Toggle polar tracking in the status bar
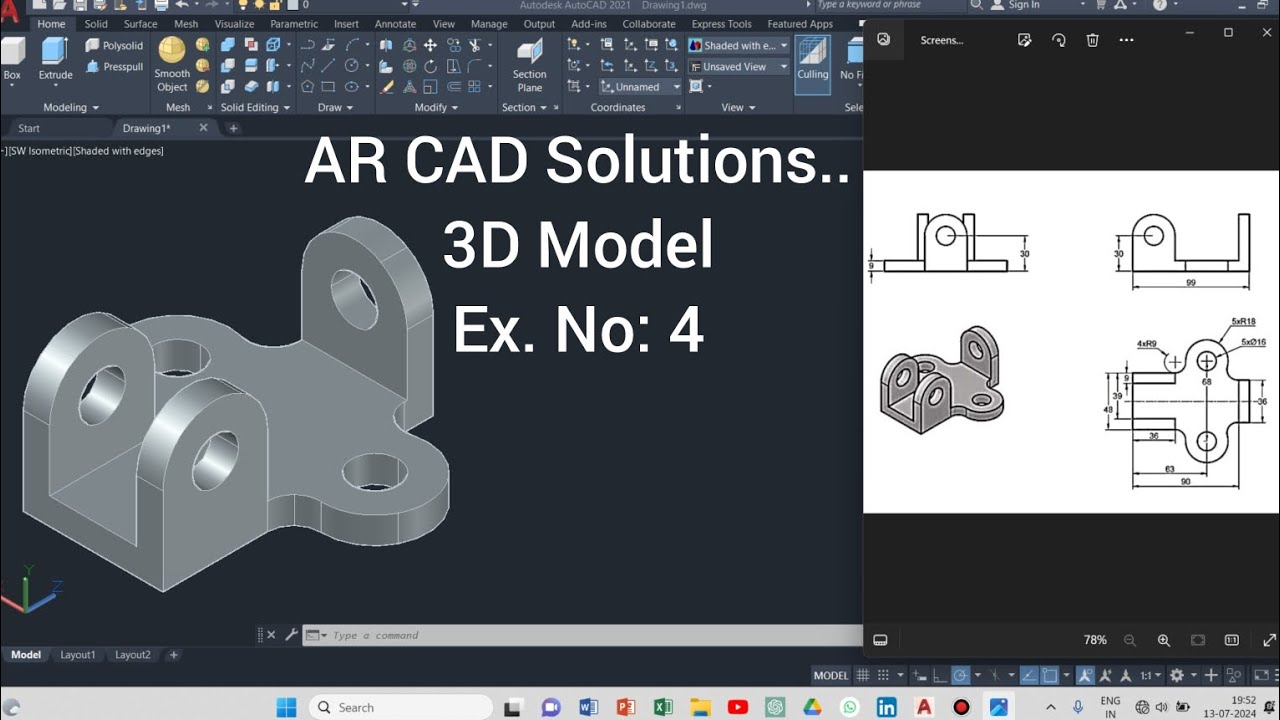Viewport: 1280px width, 720px height. point(959,676)
